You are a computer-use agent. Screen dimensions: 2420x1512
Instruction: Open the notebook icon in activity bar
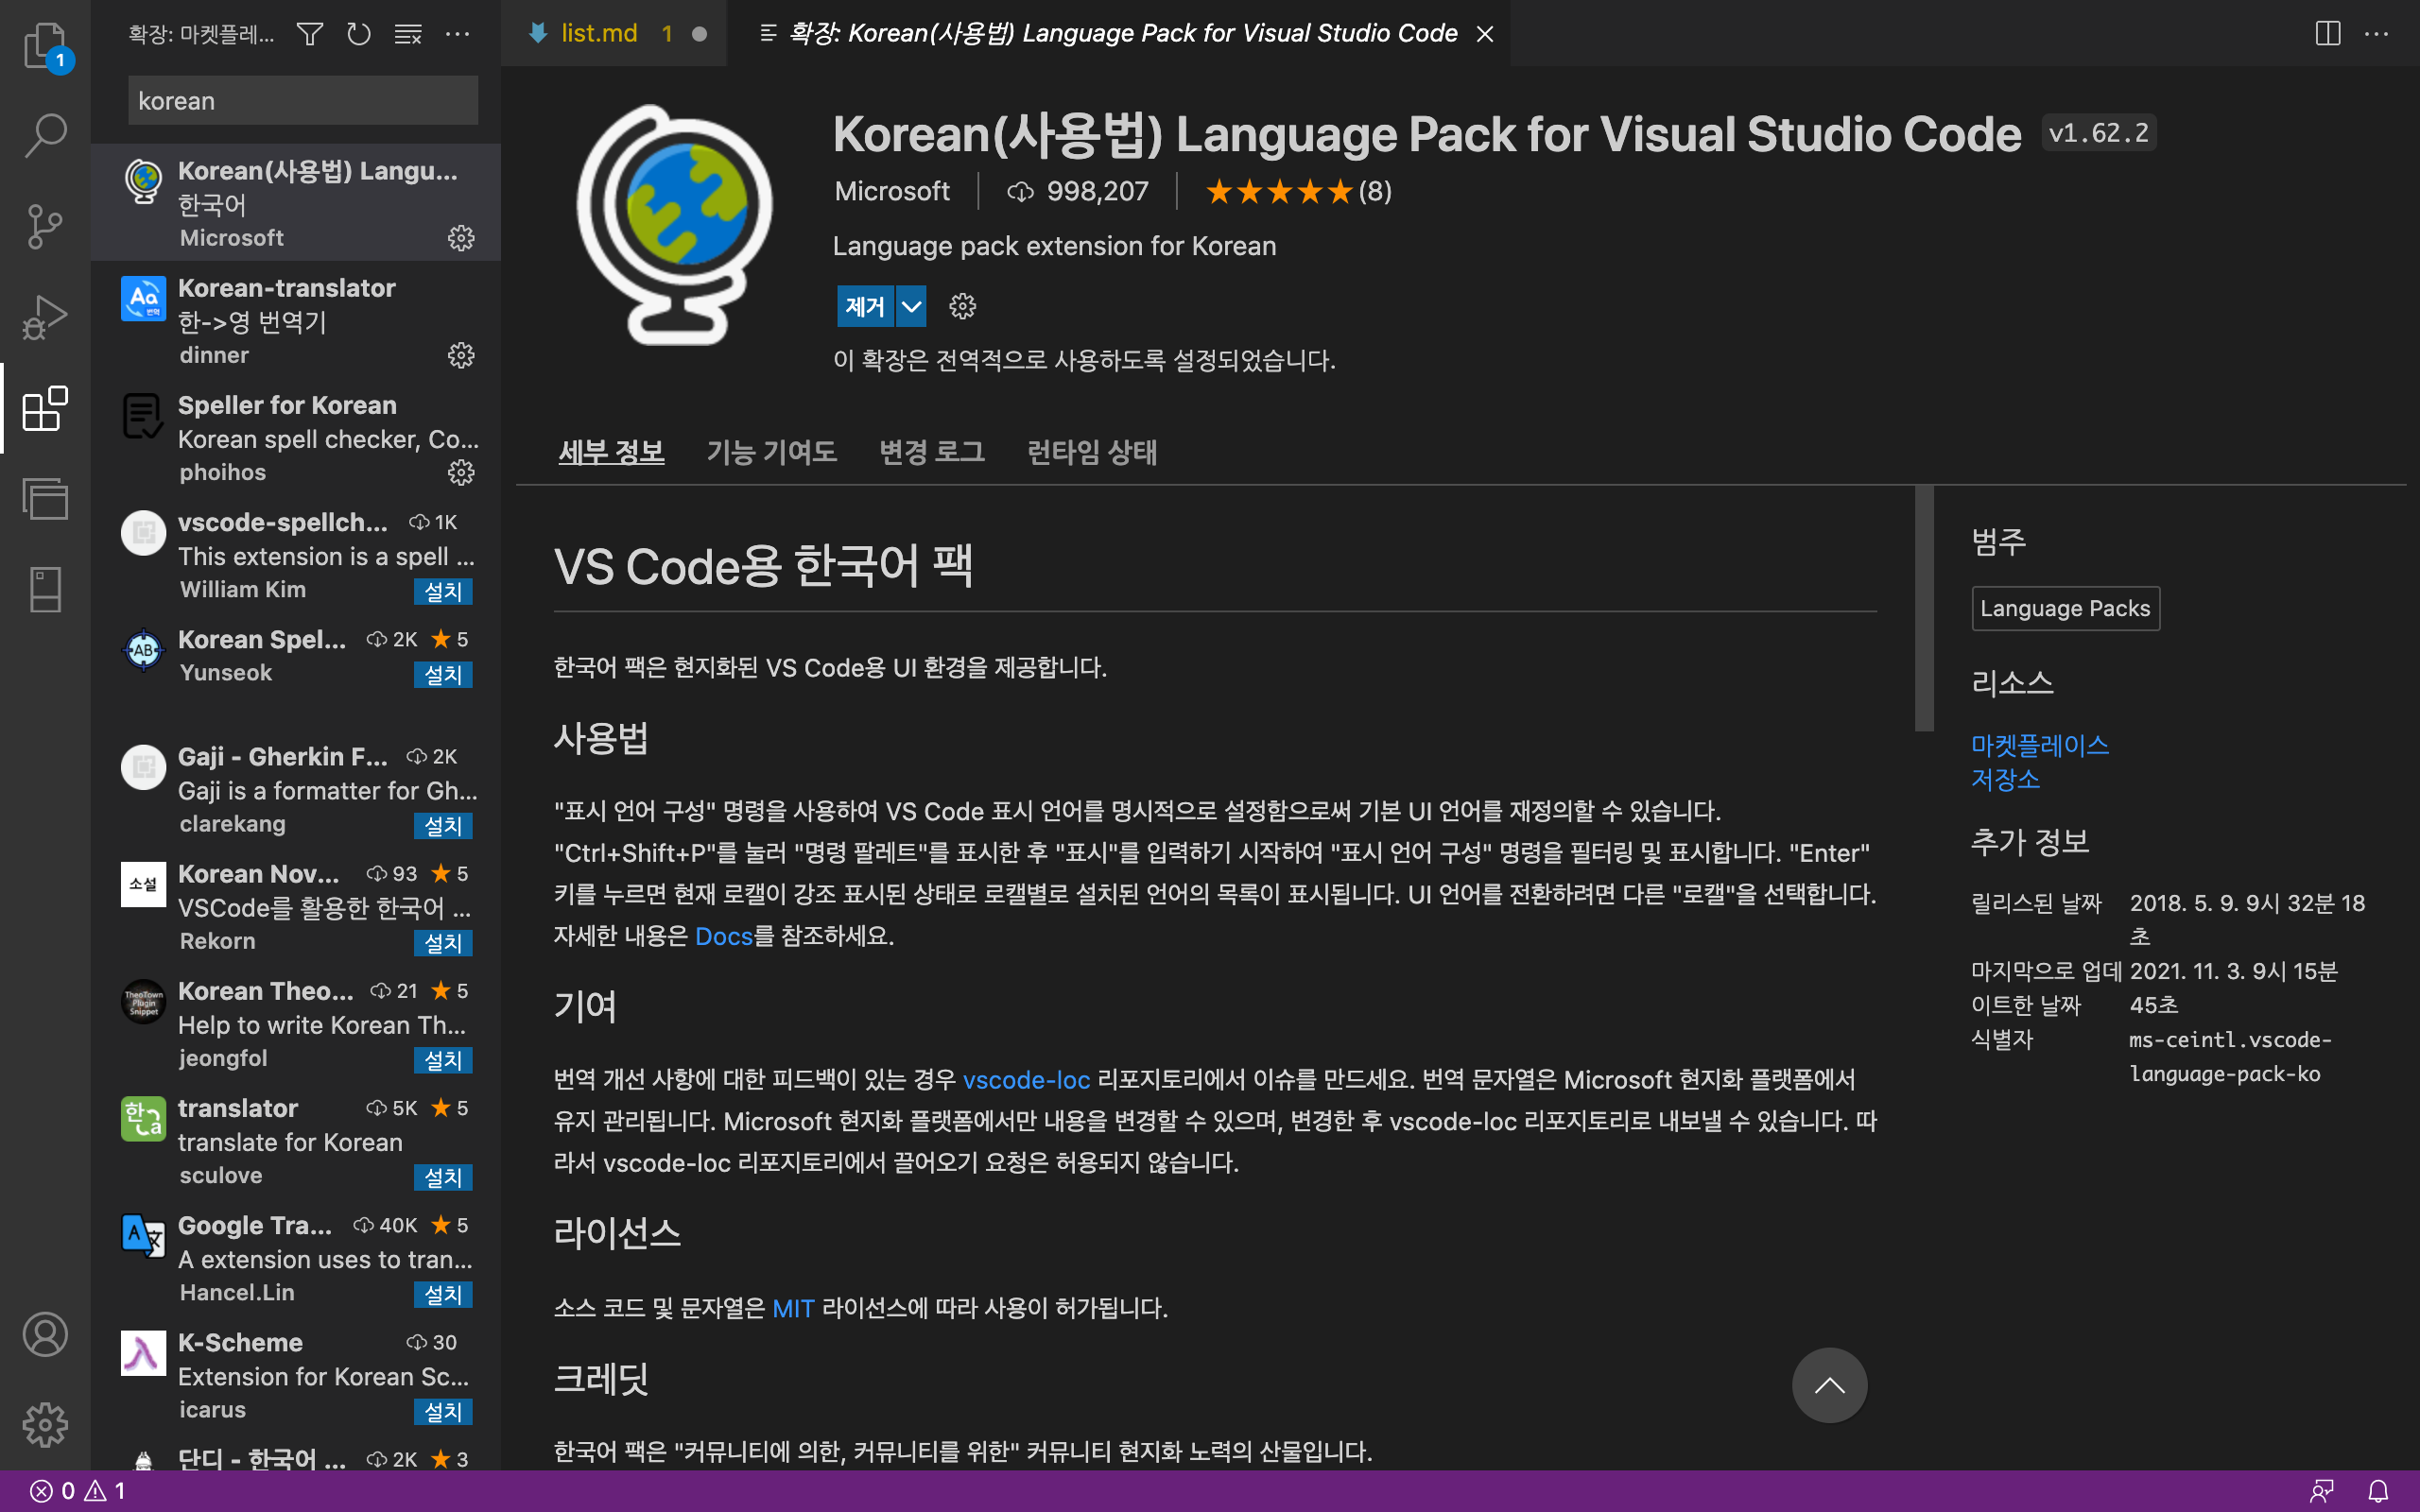pos(45,589)
